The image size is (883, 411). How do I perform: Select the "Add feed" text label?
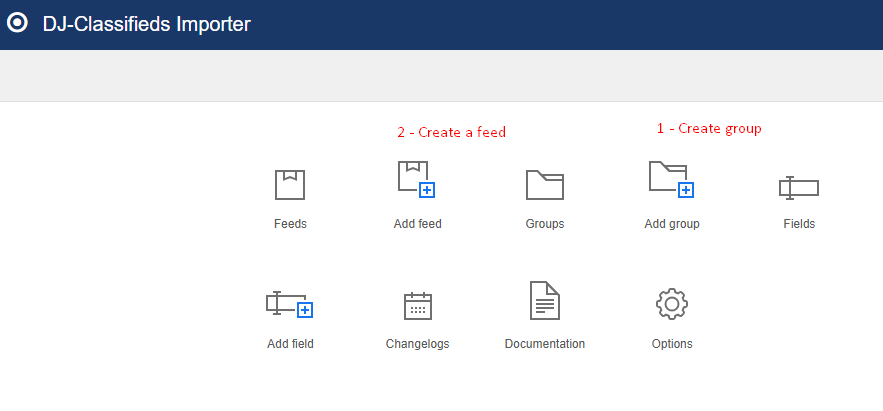tap(417, 224)
